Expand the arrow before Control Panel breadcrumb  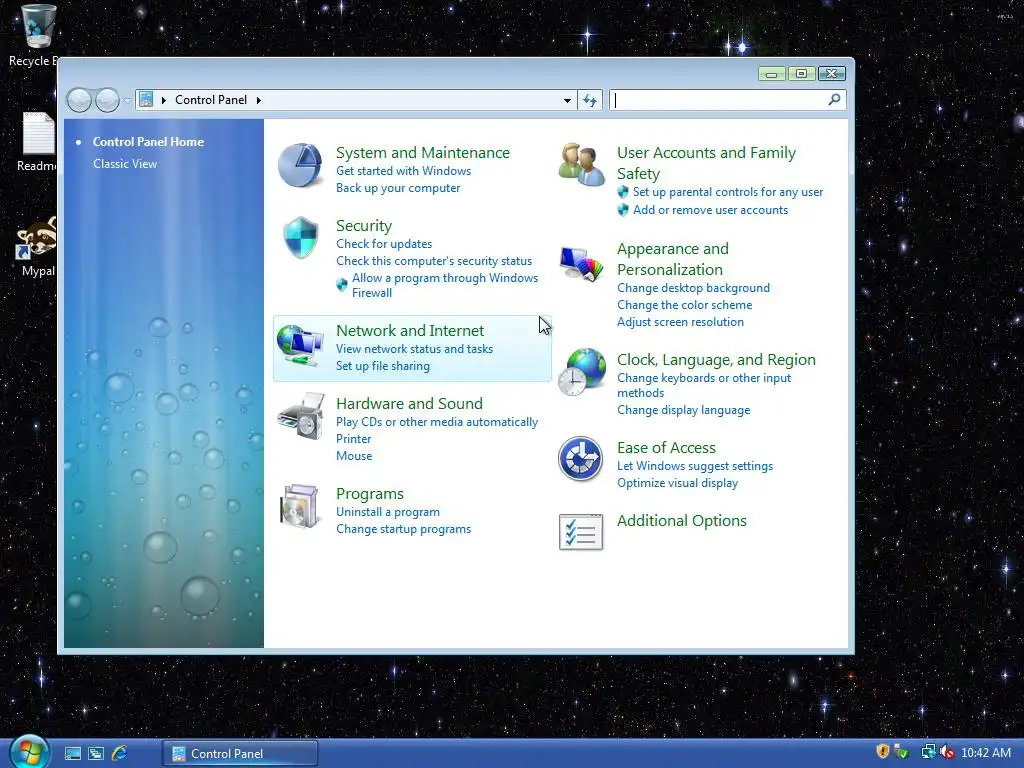[163, 100]
